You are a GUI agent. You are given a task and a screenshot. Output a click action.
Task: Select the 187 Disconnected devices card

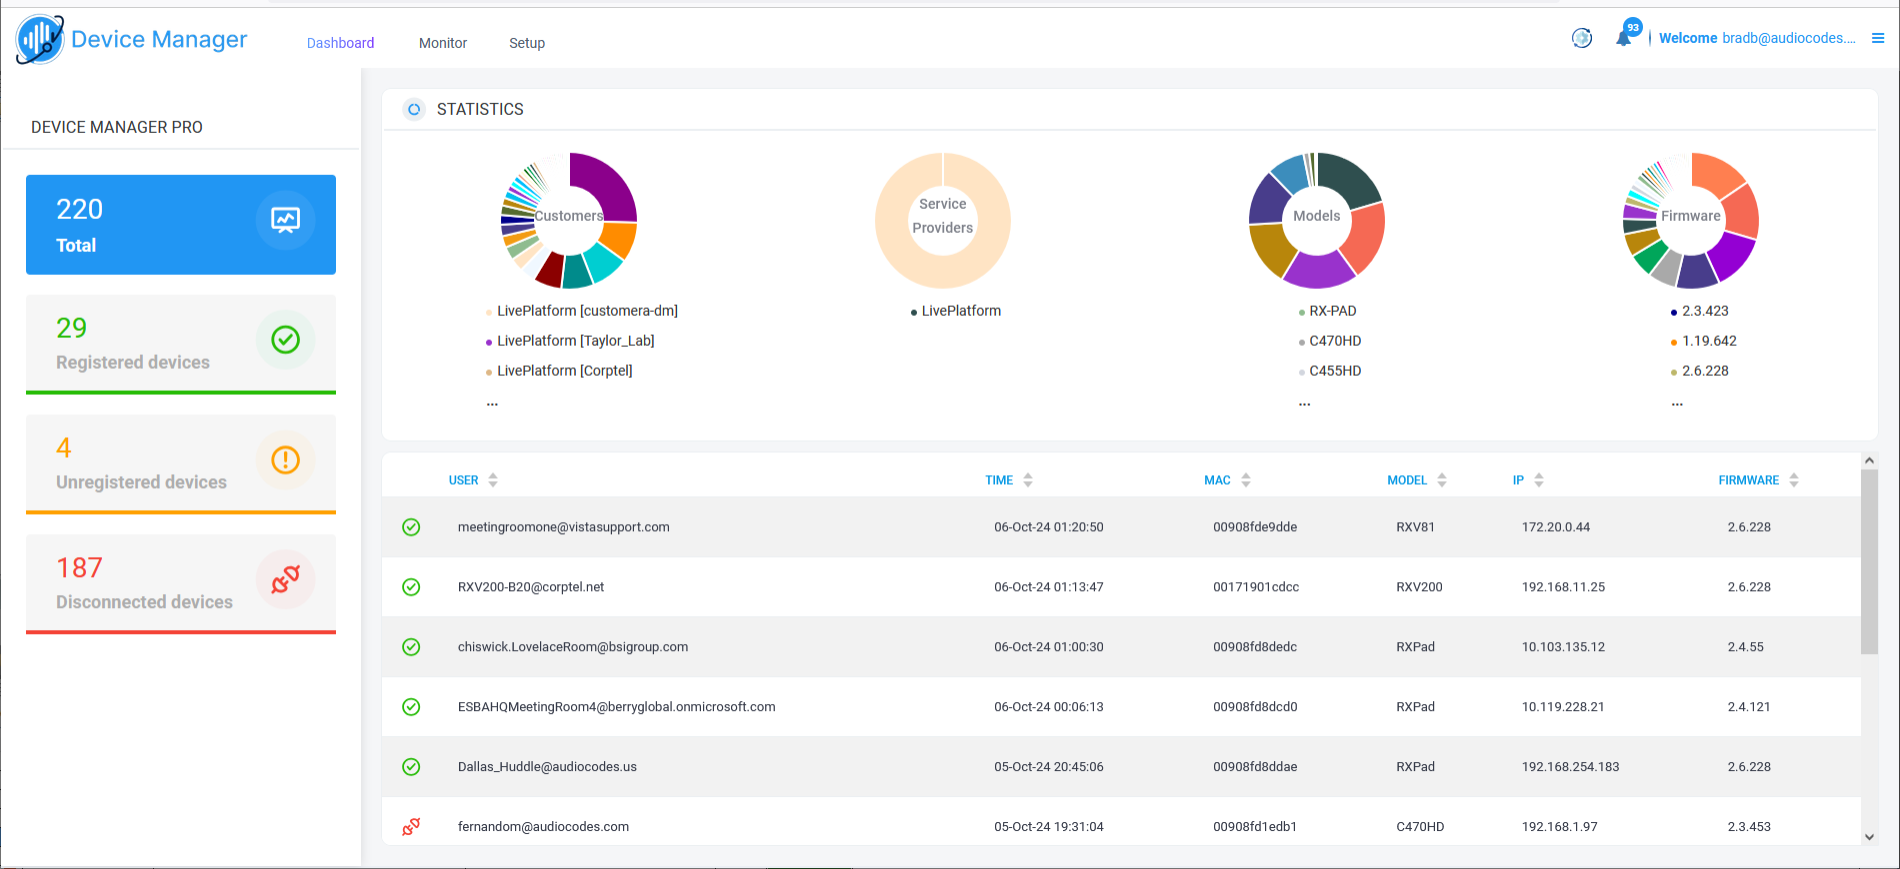pyautogui.click(x=181, y=585)
